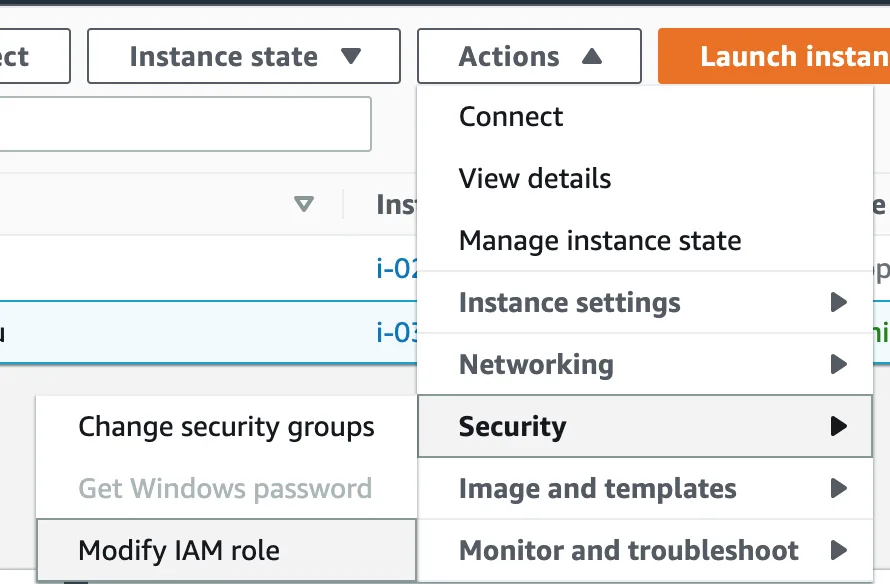Click the Launch instances button
The height and width of the screenshot is (584, 890).
pyautogui.click(x=774, y=56)
